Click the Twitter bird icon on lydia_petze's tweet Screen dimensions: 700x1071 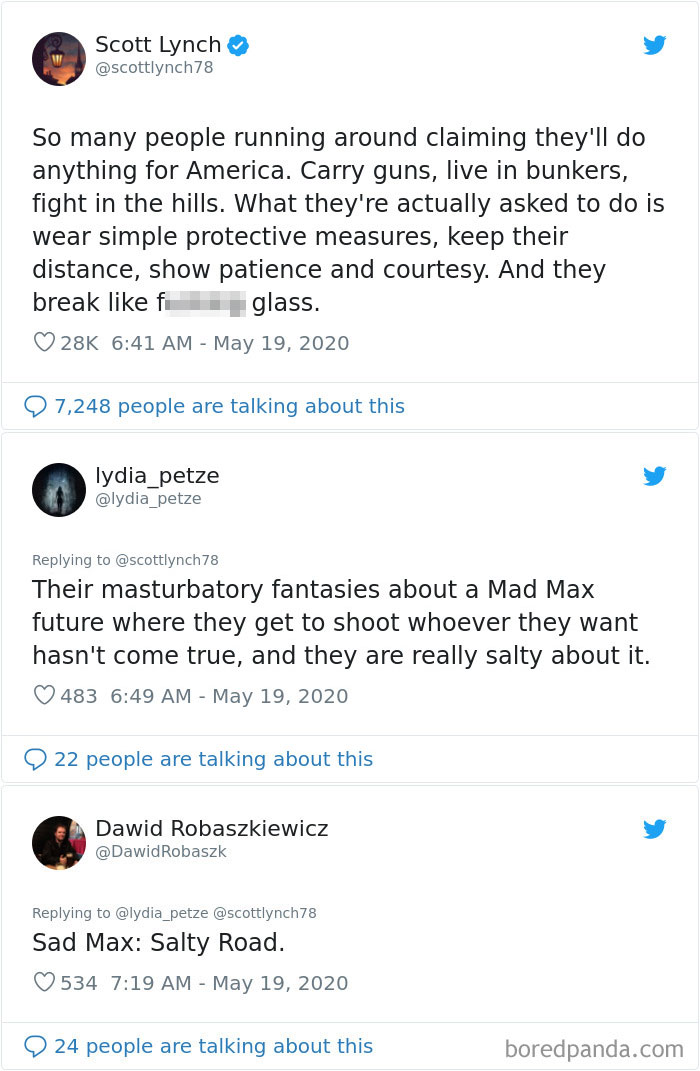(655, 476)
